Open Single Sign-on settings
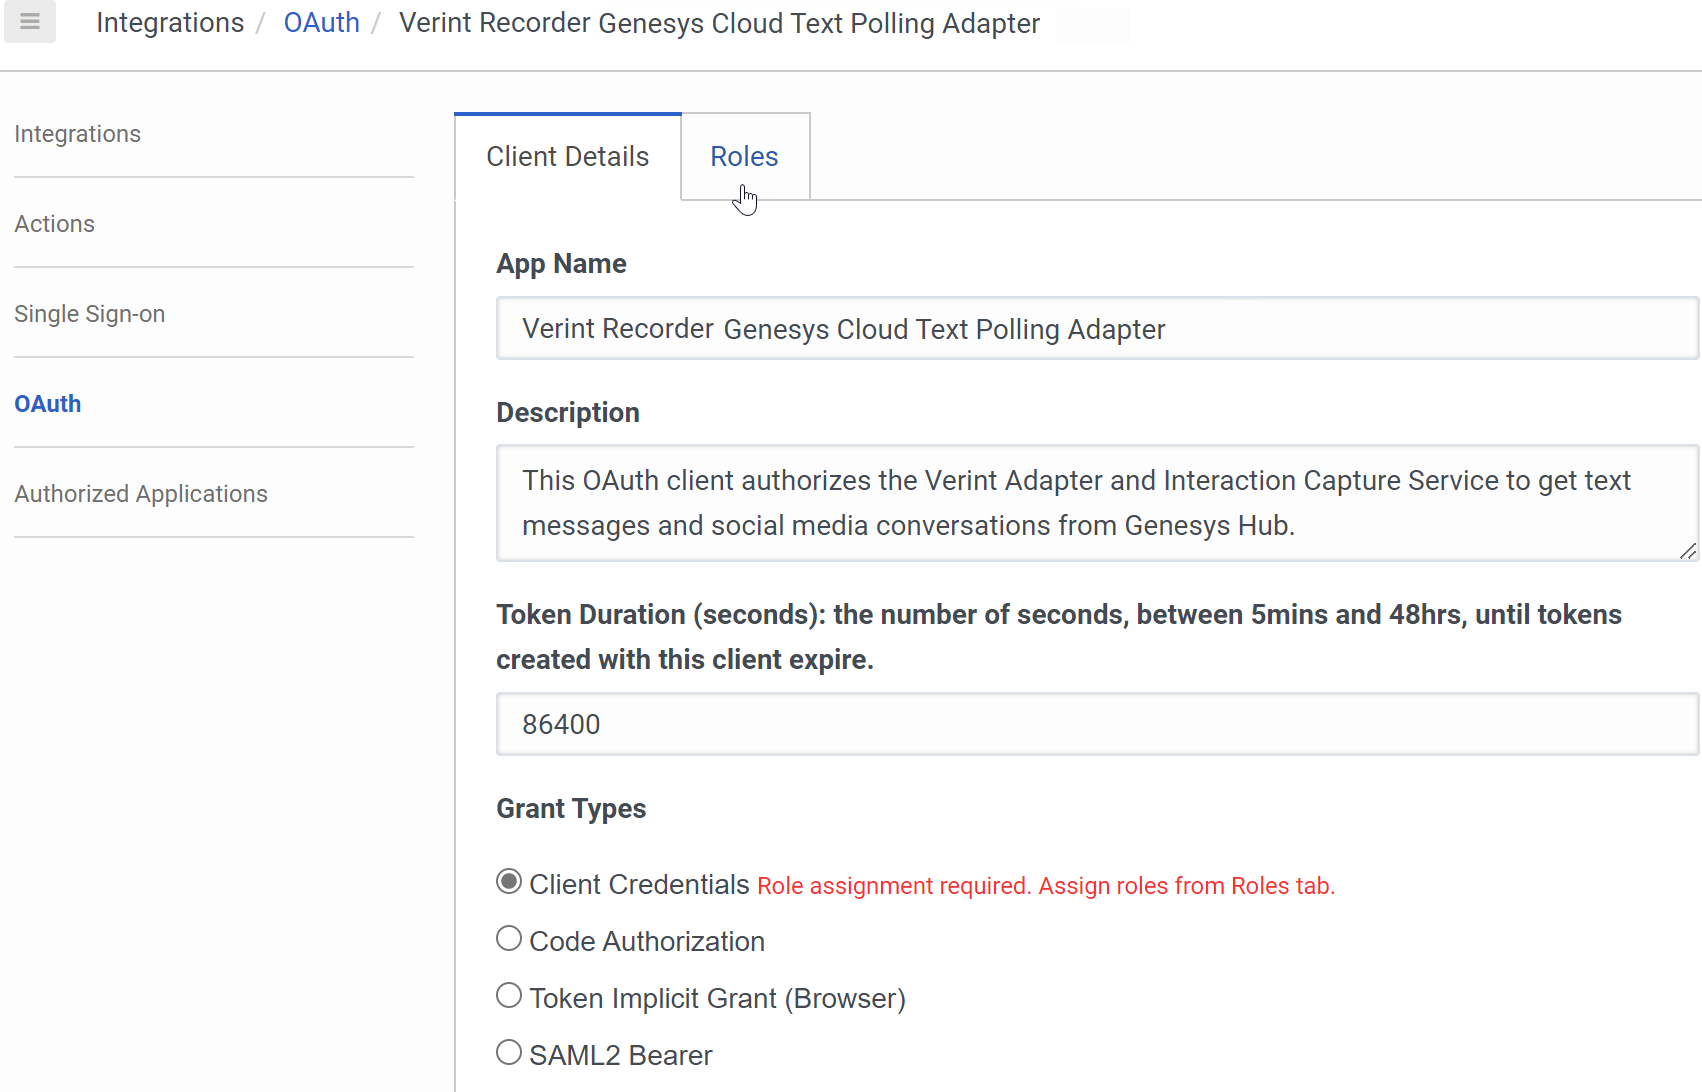The height and width of the screenshot is (1092, 1702). point(89,313)
